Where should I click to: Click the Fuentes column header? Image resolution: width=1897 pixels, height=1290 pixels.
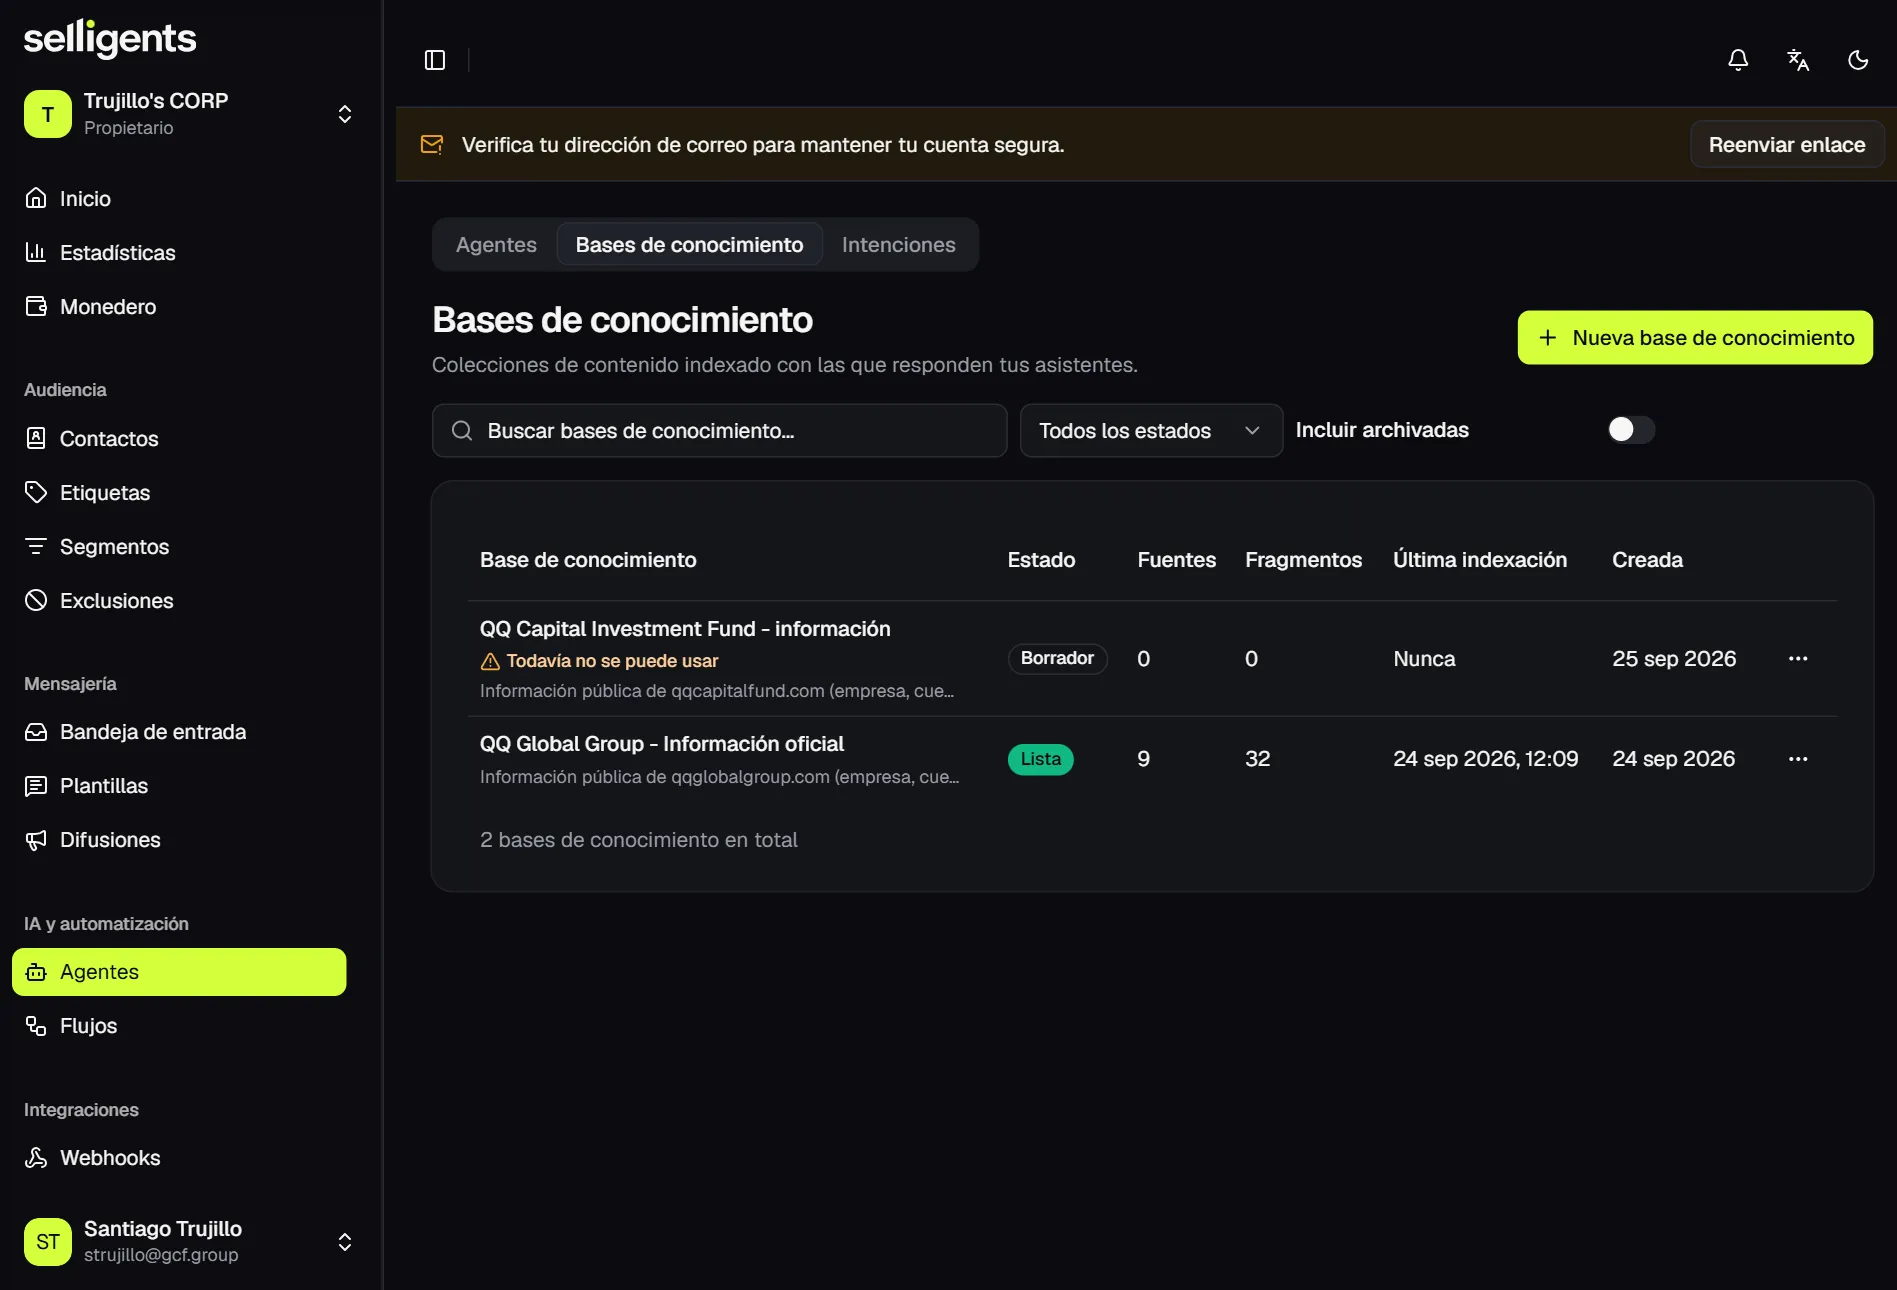1176,560
